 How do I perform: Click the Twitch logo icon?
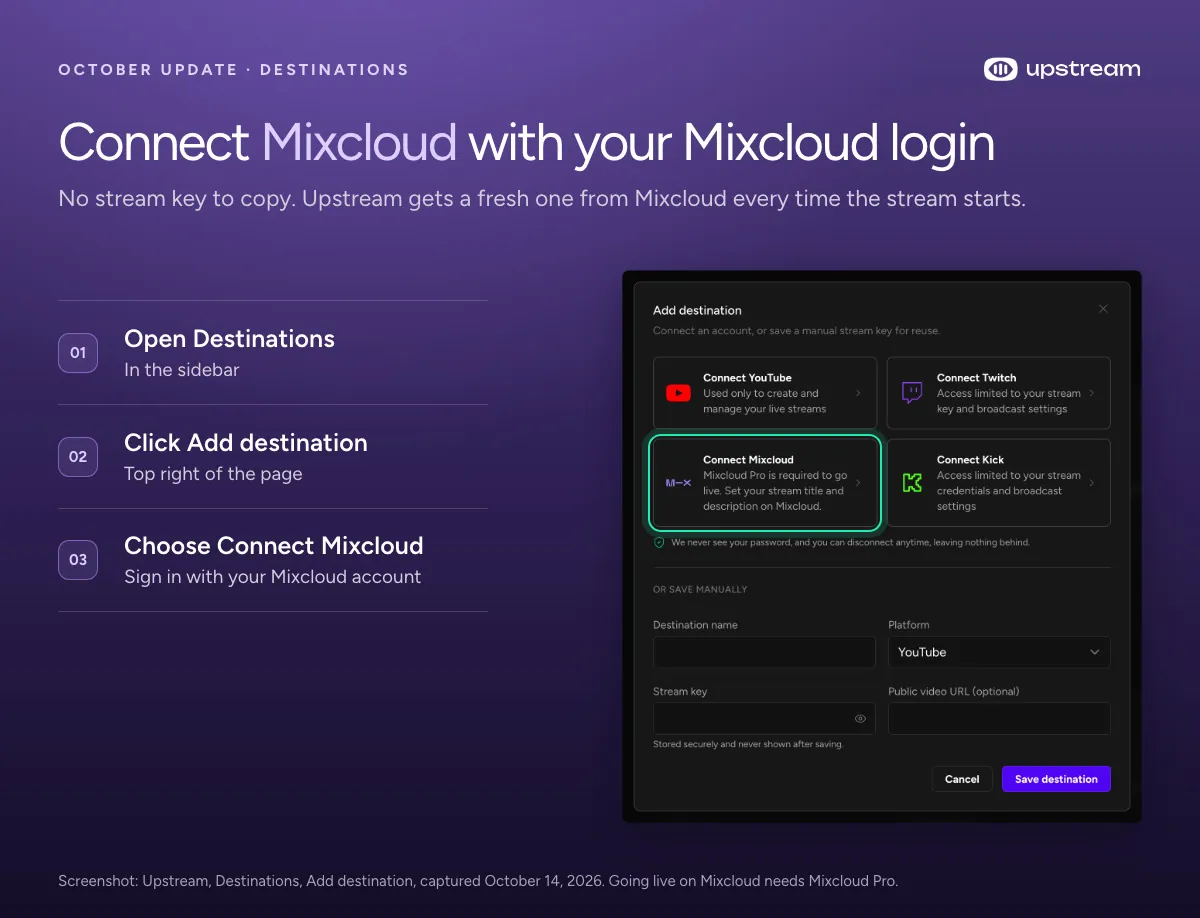912,393
